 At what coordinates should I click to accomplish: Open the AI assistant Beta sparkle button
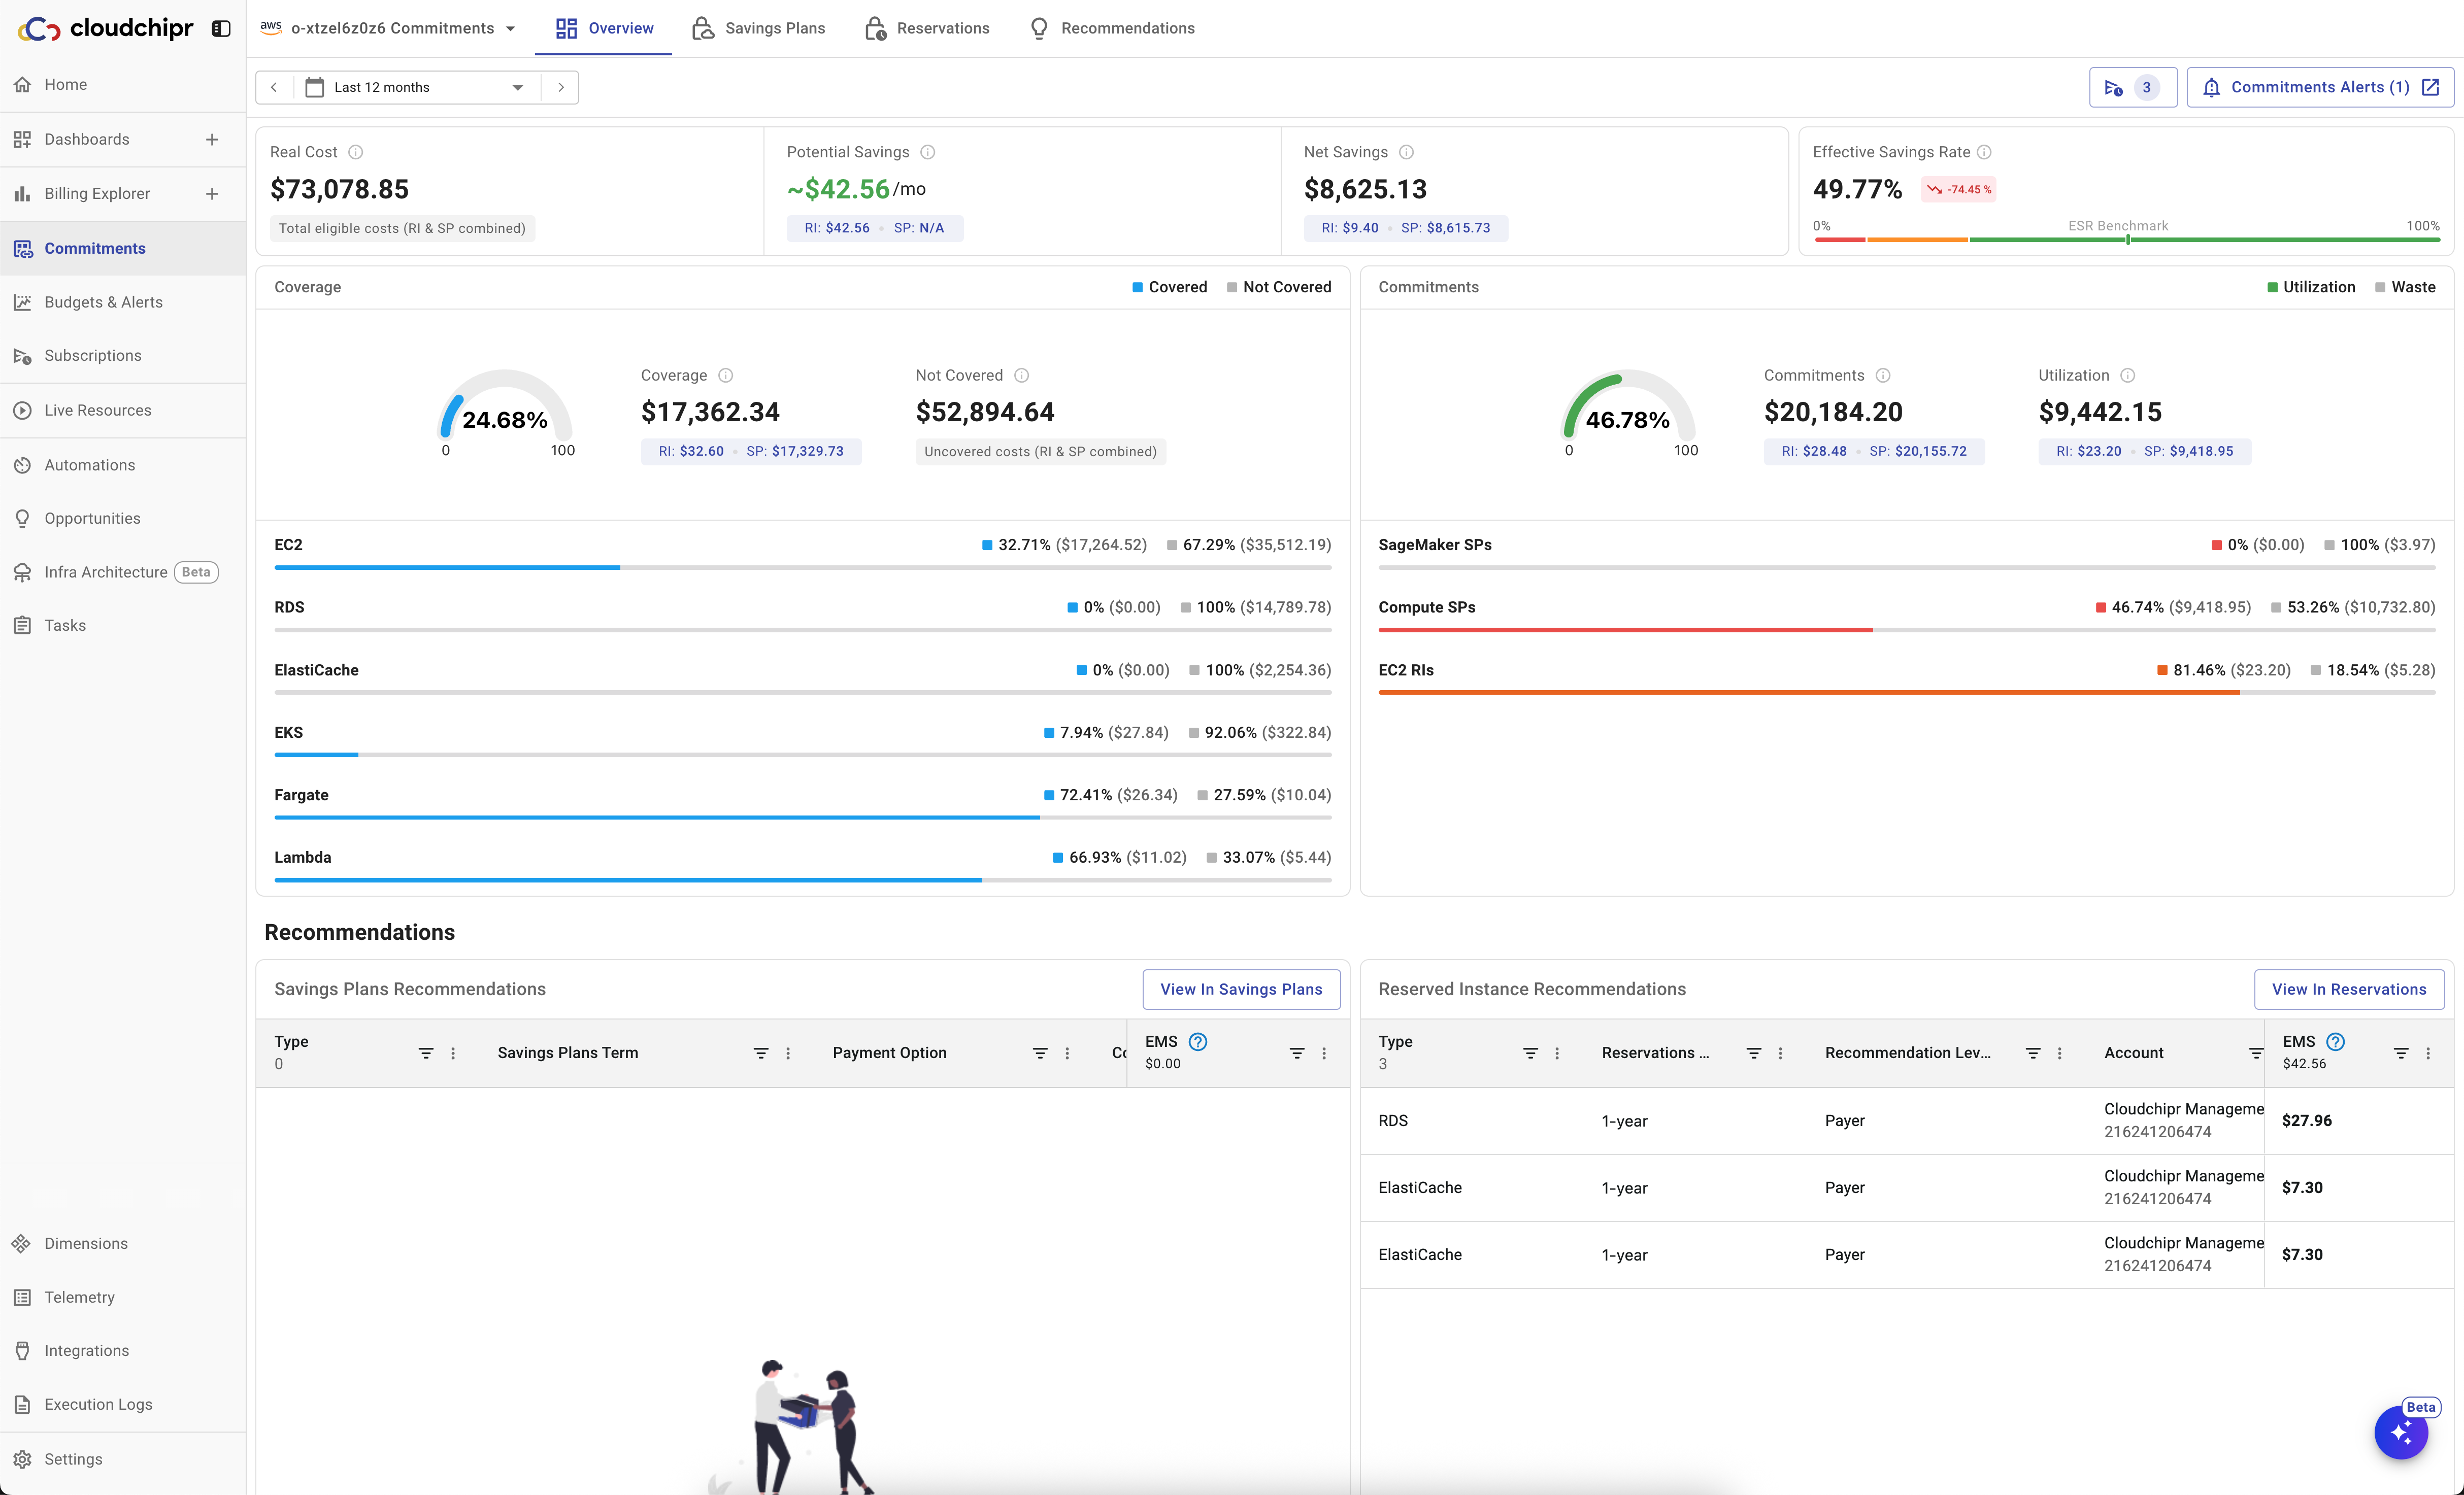[2401, 1433]
